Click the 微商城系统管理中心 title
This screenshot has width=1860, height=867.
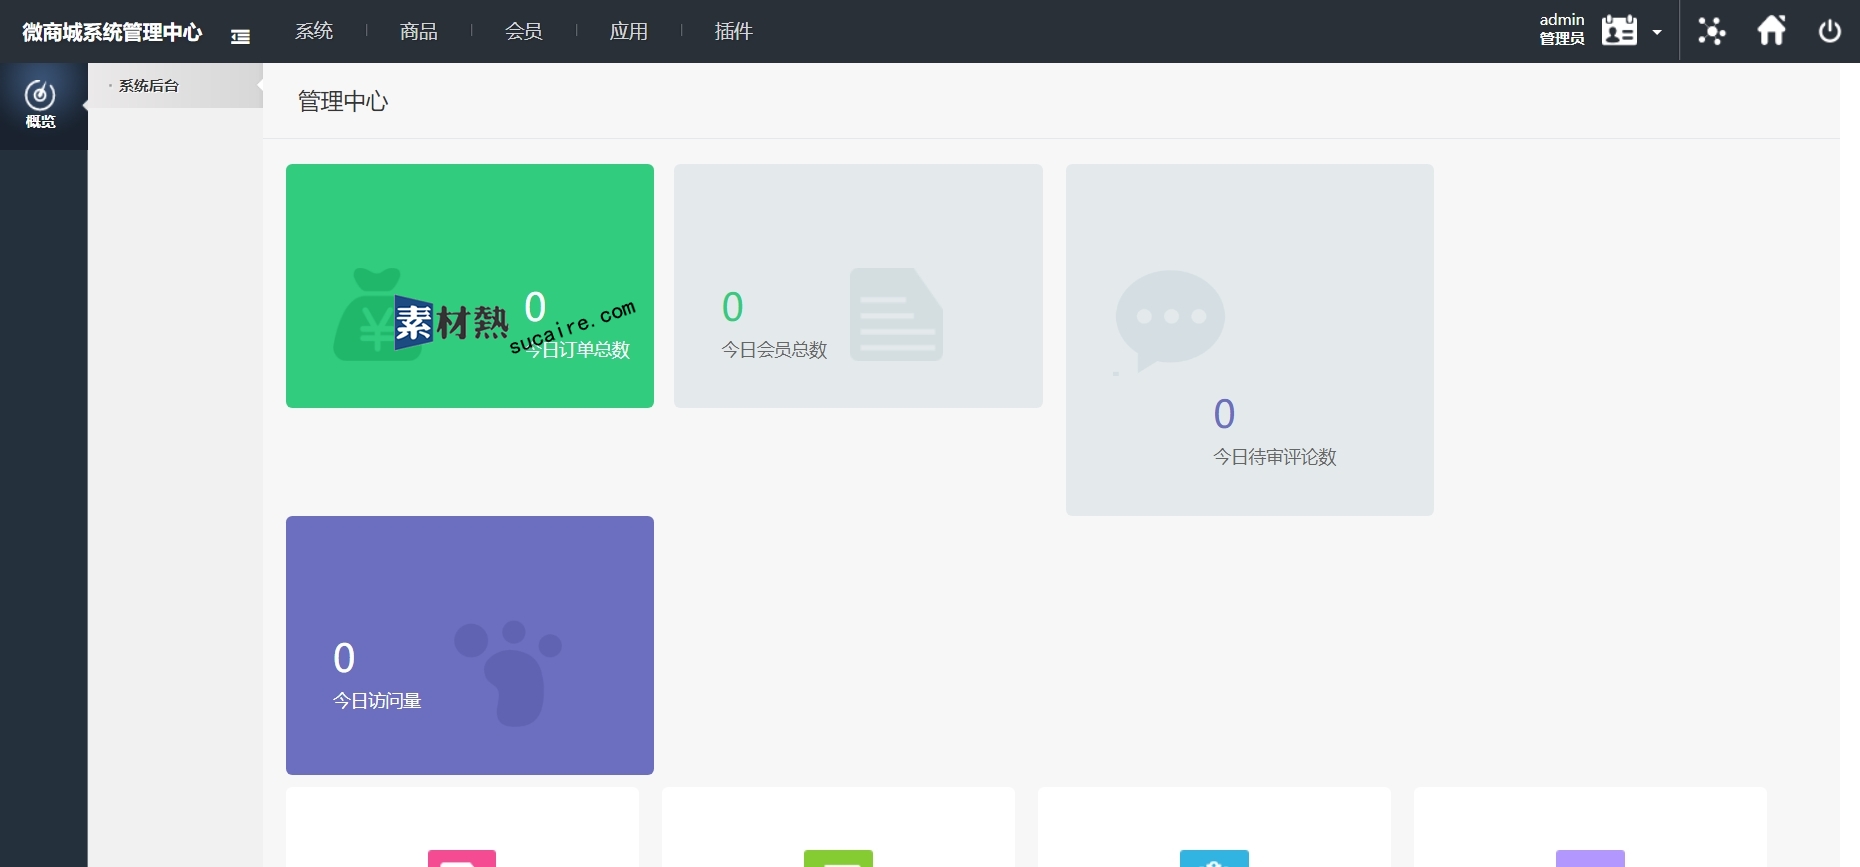tap(112, 32)
